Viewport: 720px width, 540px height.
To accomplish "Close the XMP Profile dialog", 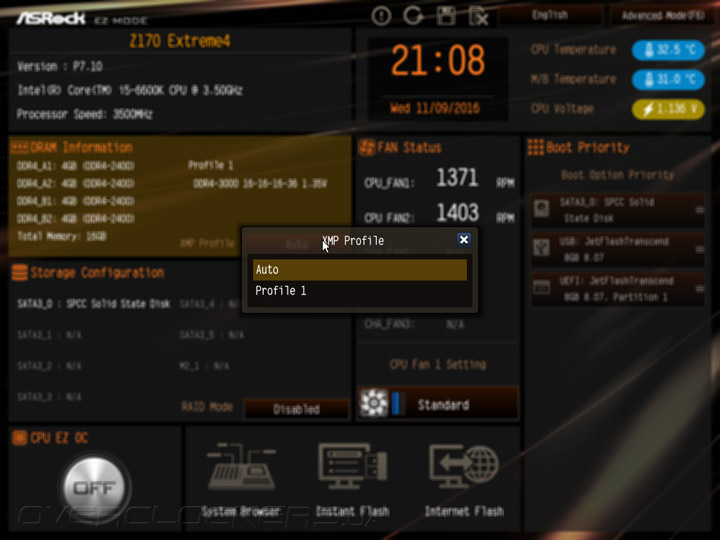I will click(x=463, y=240).
